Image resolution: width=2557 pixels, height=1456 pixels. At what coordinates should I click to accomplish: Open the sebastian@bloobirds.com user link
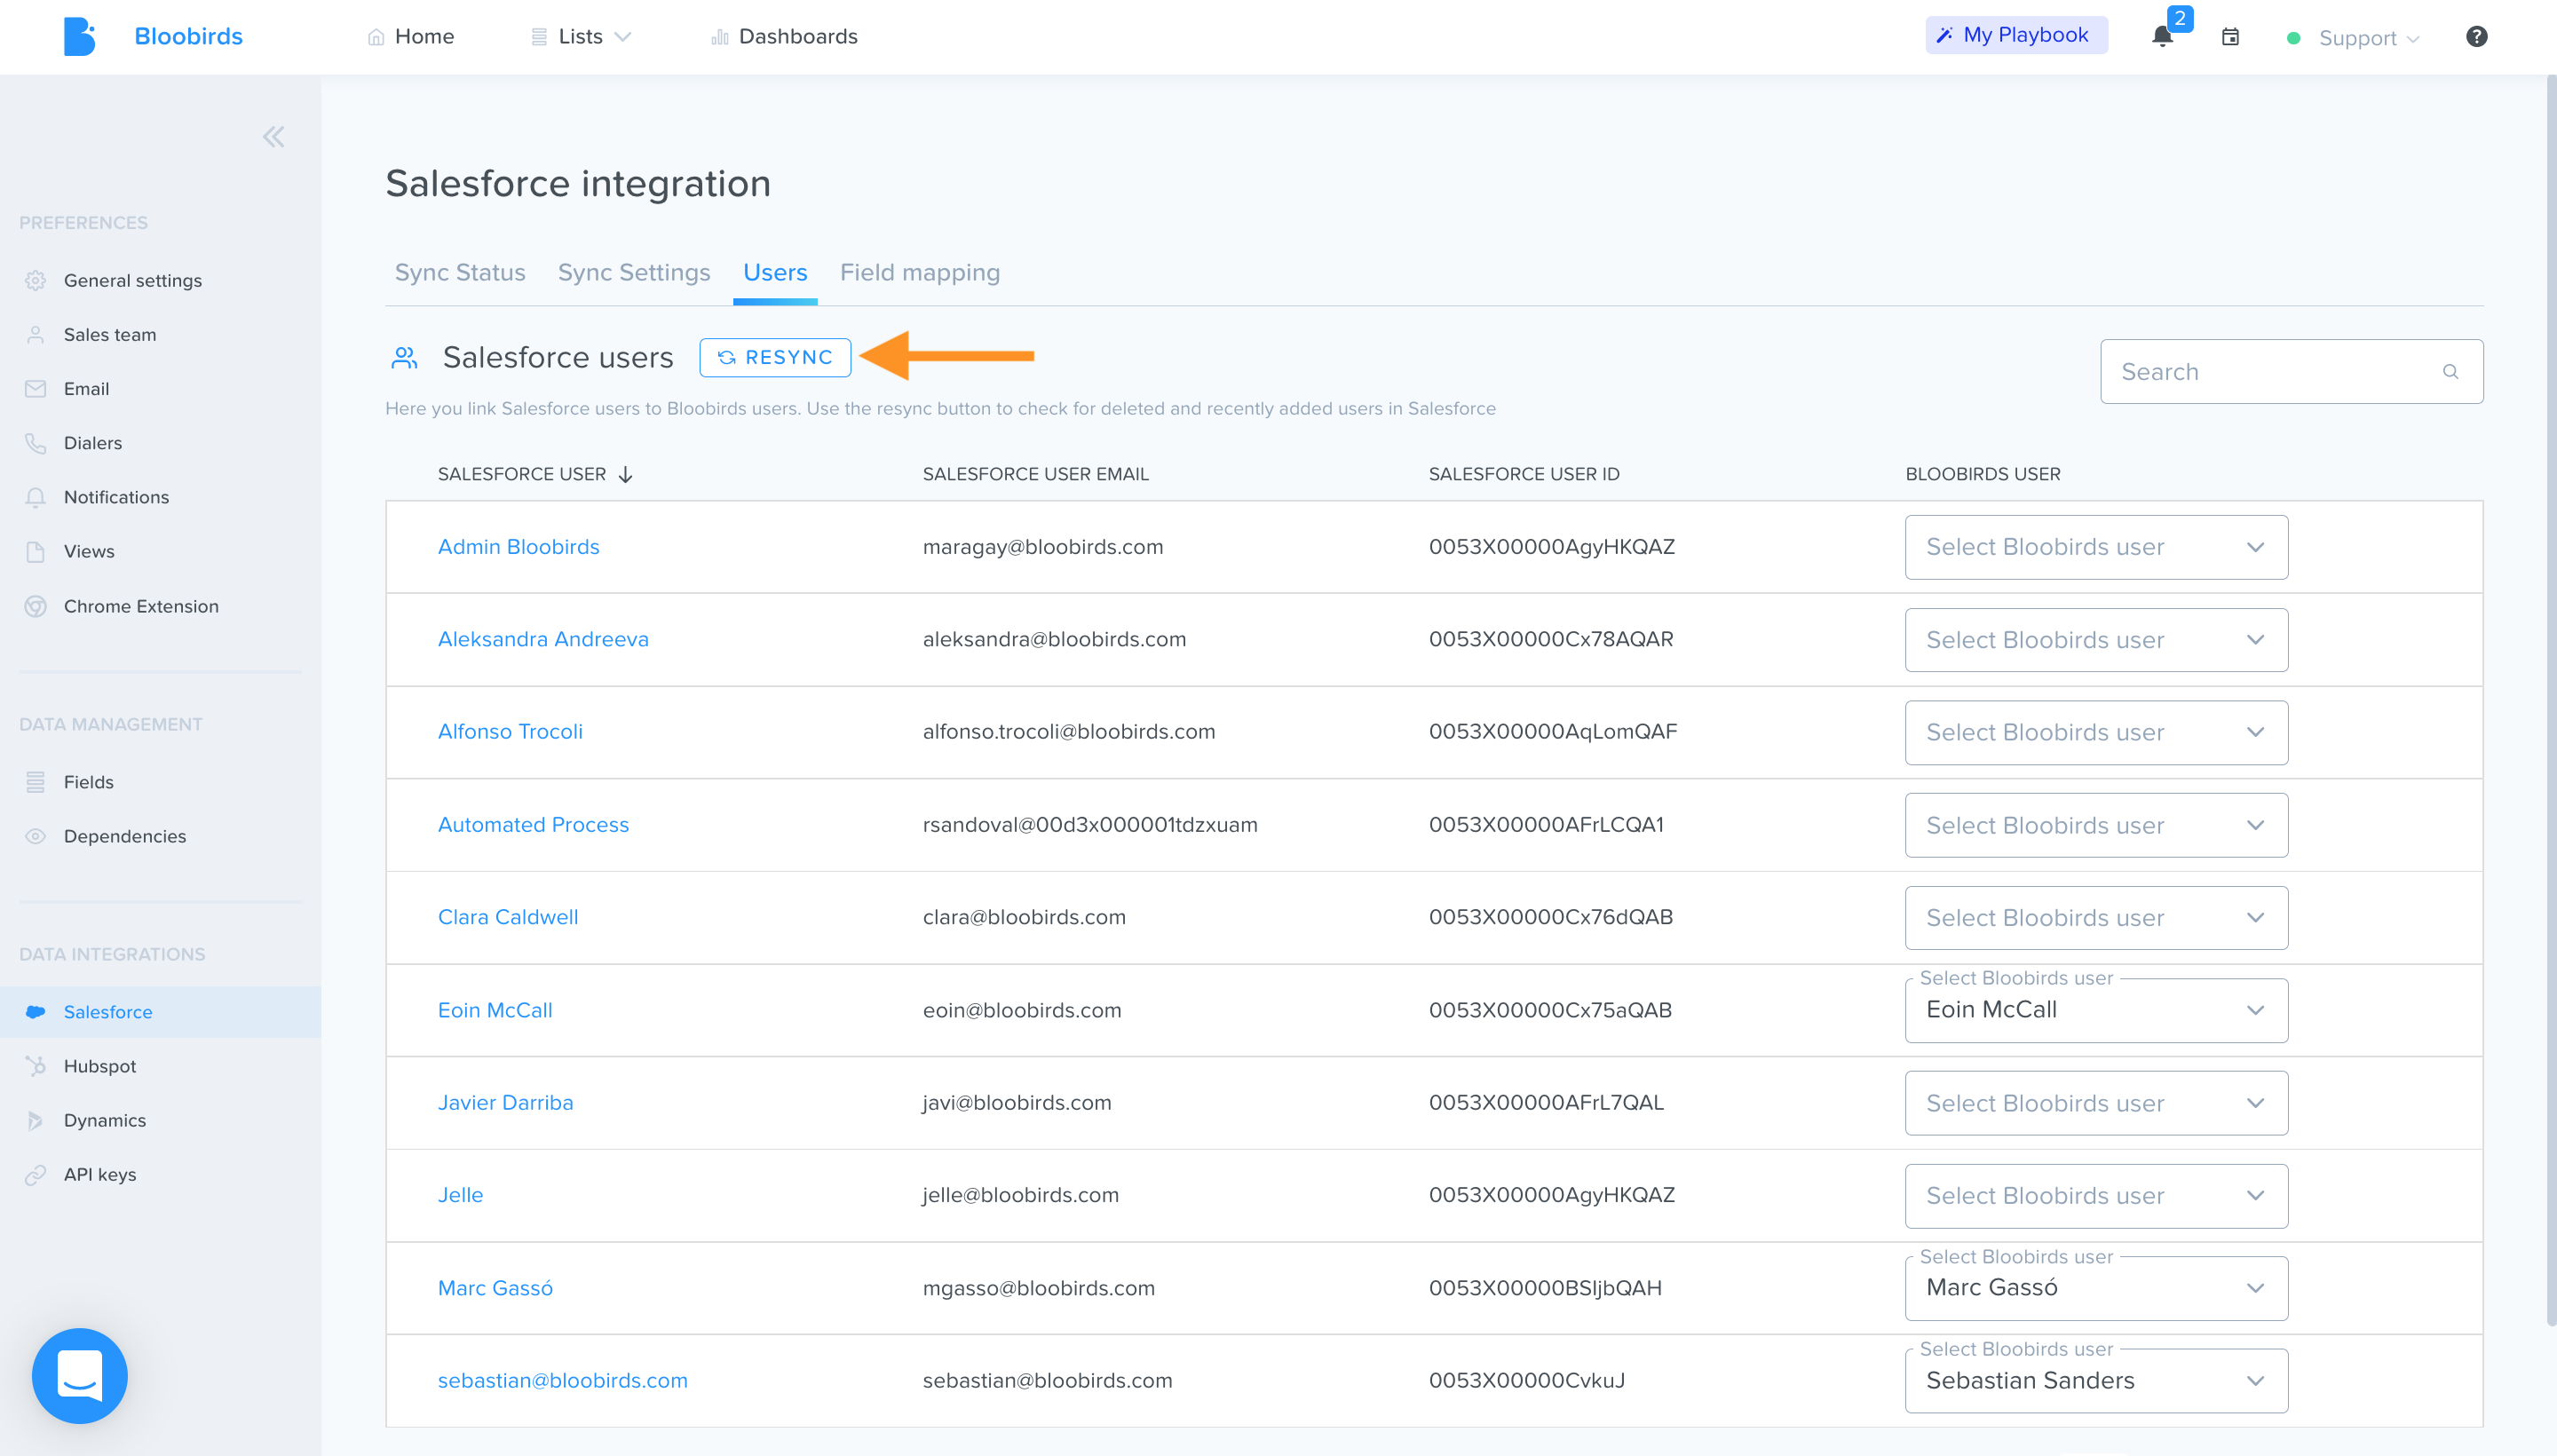point(563,1380)
